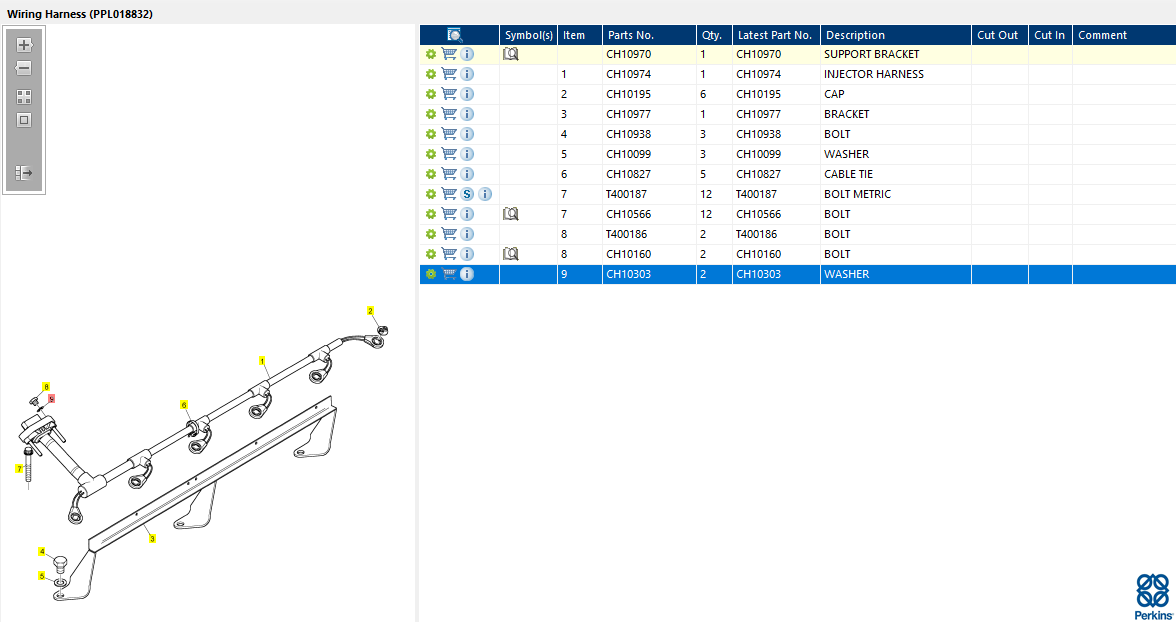This screenshot has height=622, width=1176.
Task: Click green gear icon in CH10195 row
Action: pos(430,94)
